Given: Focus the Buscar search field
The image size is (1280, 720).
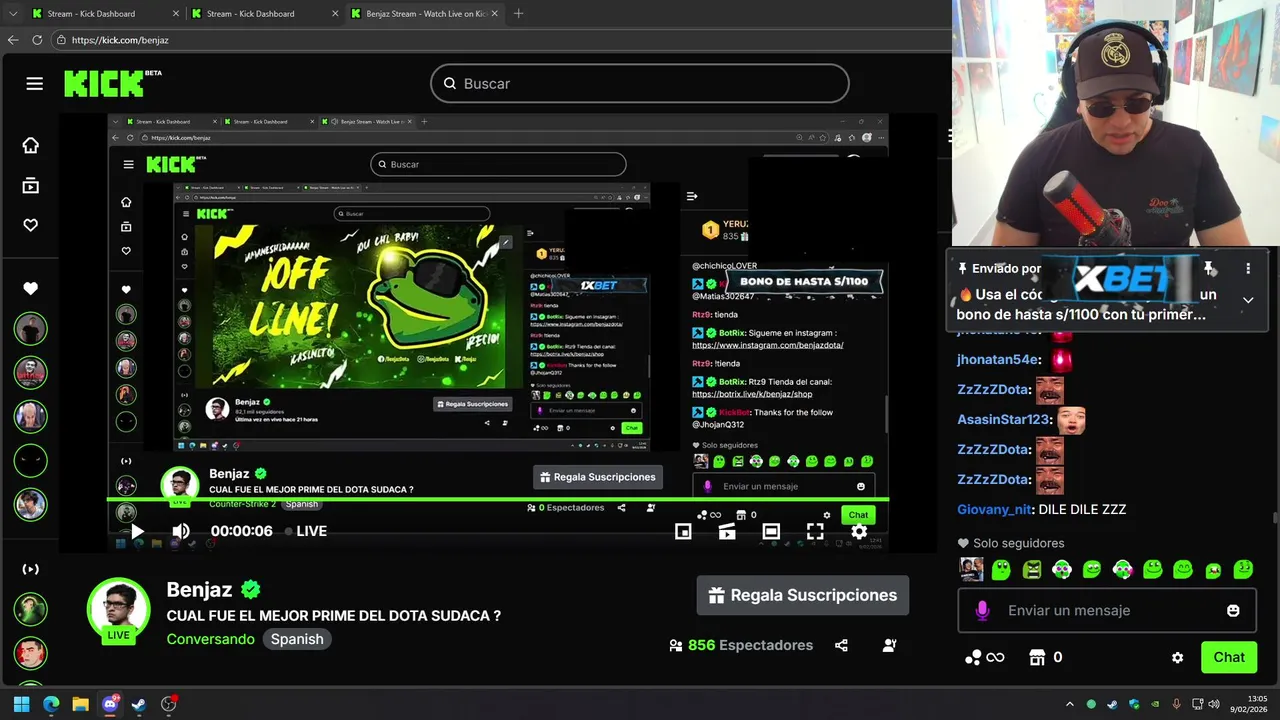Looking at the screenshot, I should coord(640,84).
